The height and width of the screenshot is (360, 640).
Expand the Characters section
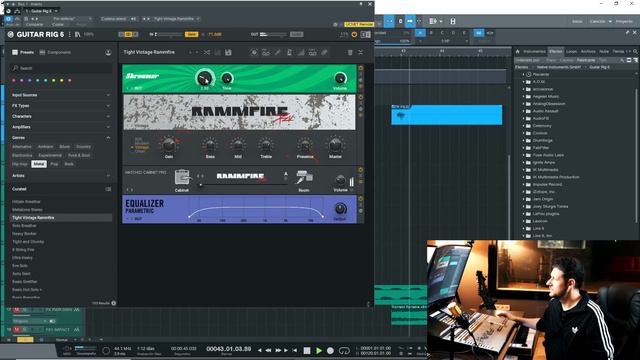tap(108, 116)
